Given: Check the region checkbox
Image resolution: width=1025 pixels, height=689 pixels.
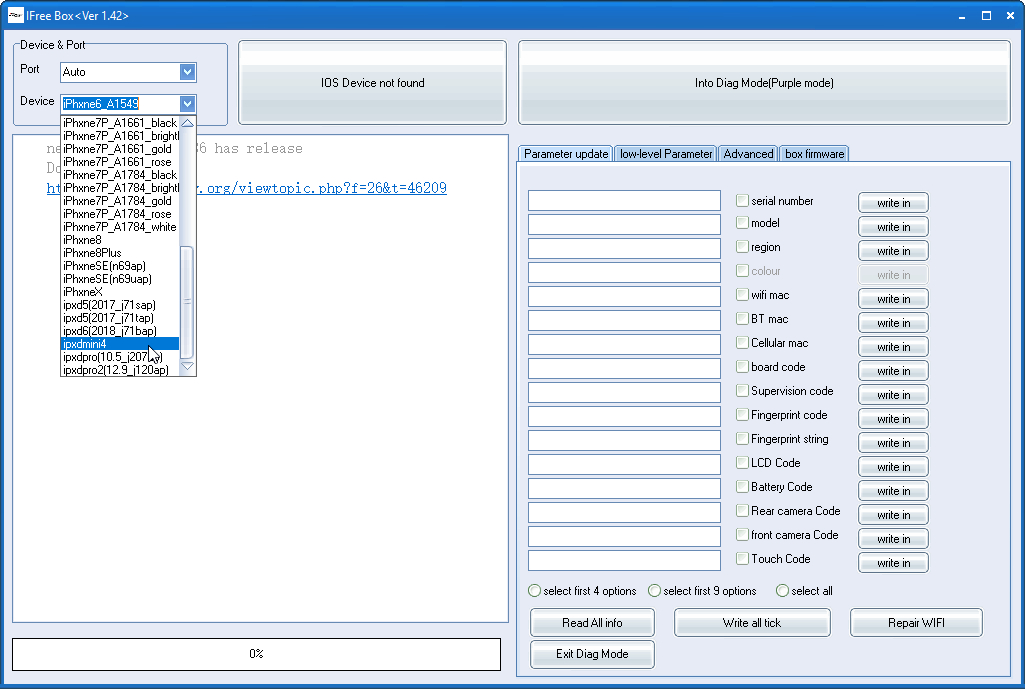Looking at the screenshot, I should coord(742,246).
